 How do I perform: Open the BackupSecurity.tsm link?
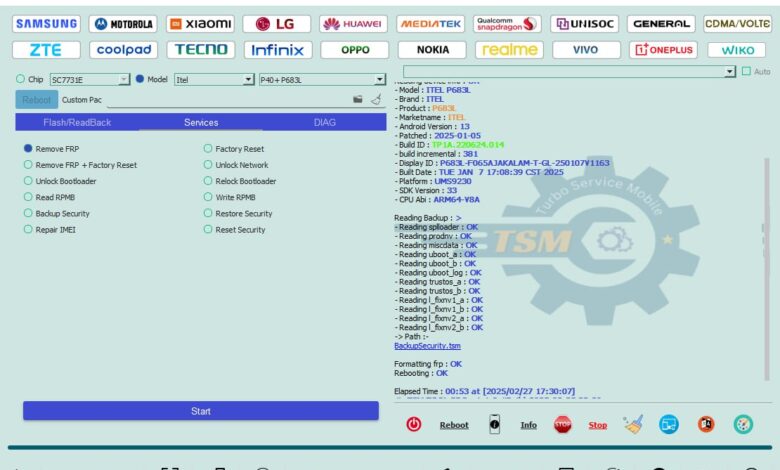click(427, 345)
